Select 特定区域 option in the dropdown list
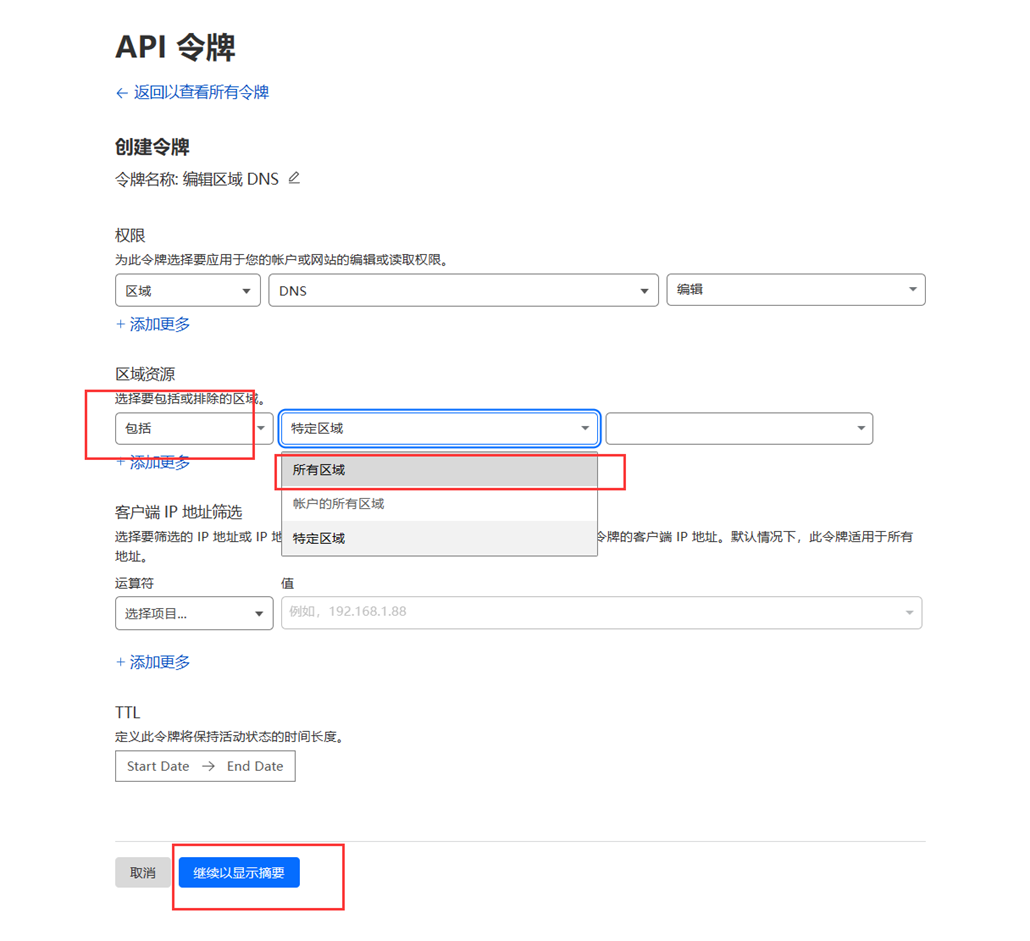Image resolution: width=1030 pixels, height=941 pixels. pos(439,538)
